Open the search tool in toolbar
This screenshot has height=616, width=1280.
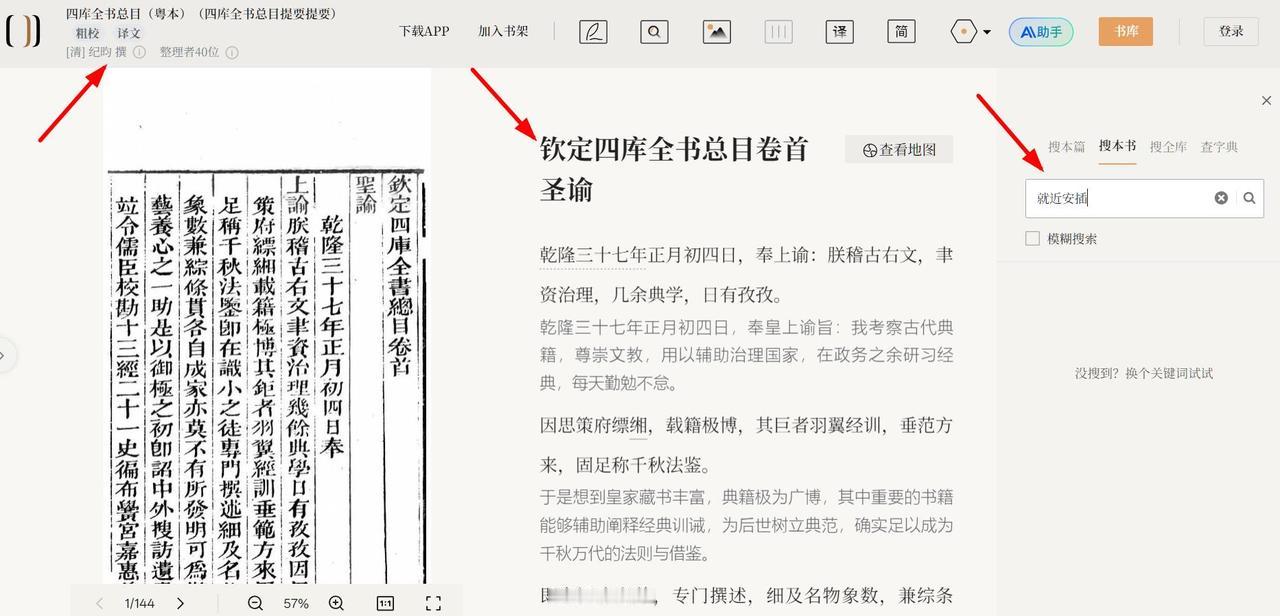tap(654, 32)
